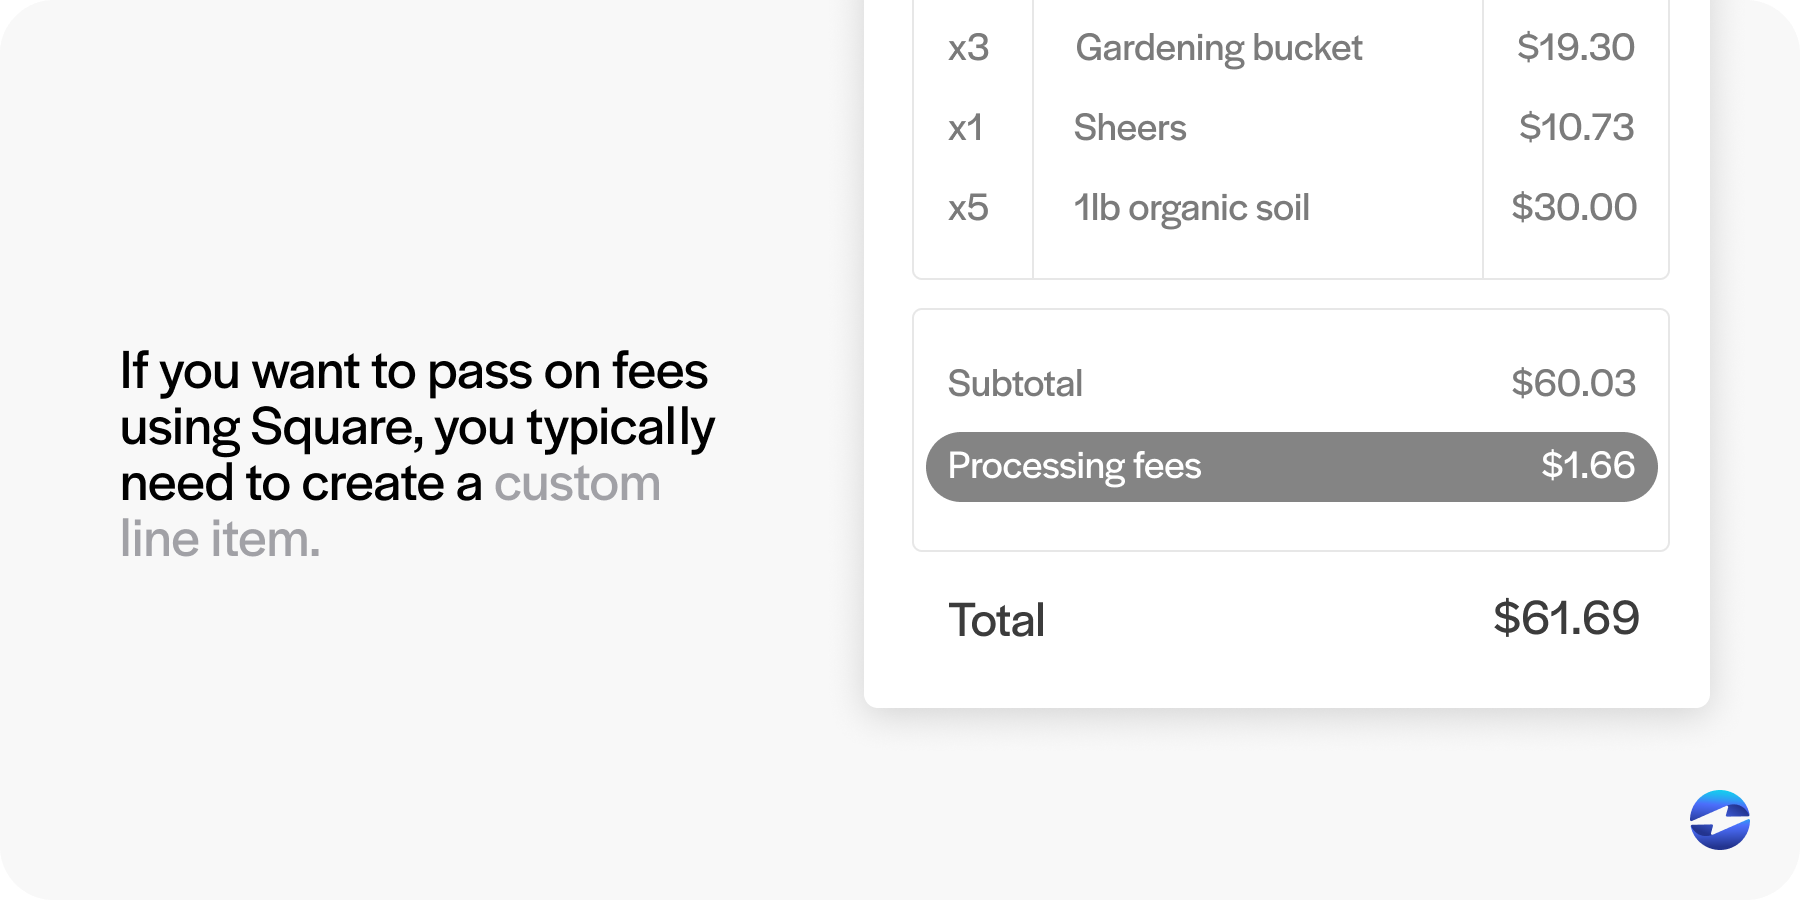
Task: Select the Sheers line item
Action: (1130, 128)
